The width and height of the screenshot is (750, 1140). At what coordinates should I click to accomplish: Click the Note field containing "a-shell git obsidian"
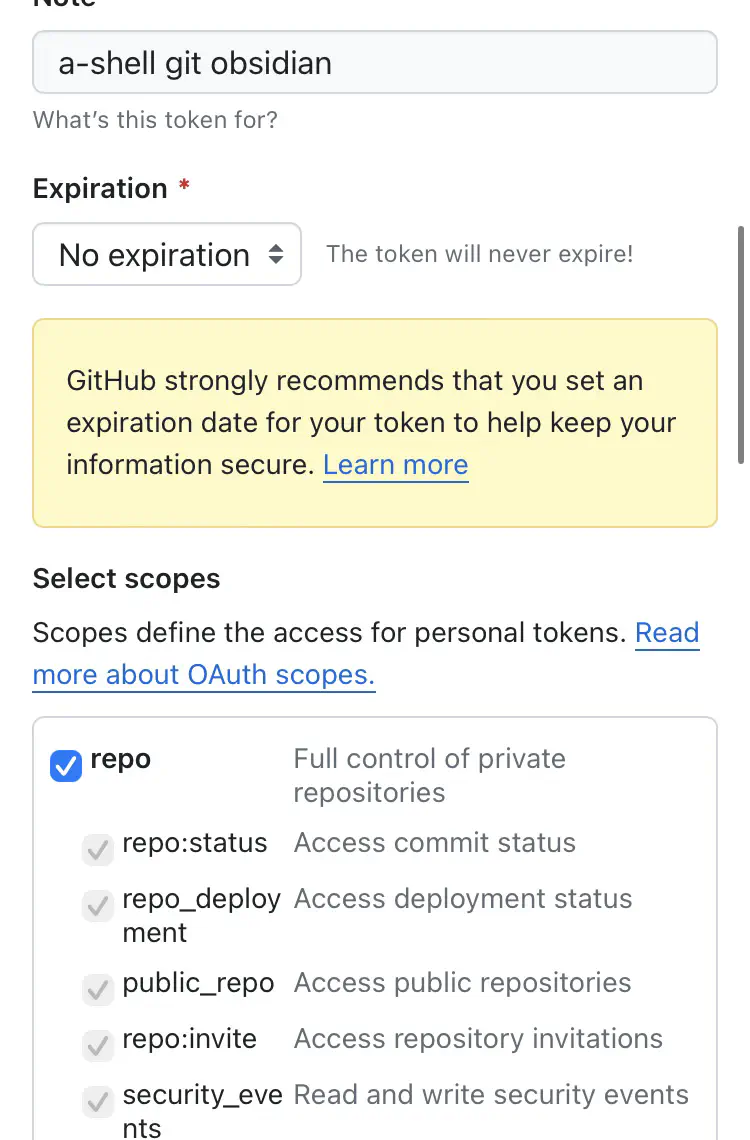(x=374, y=63)
